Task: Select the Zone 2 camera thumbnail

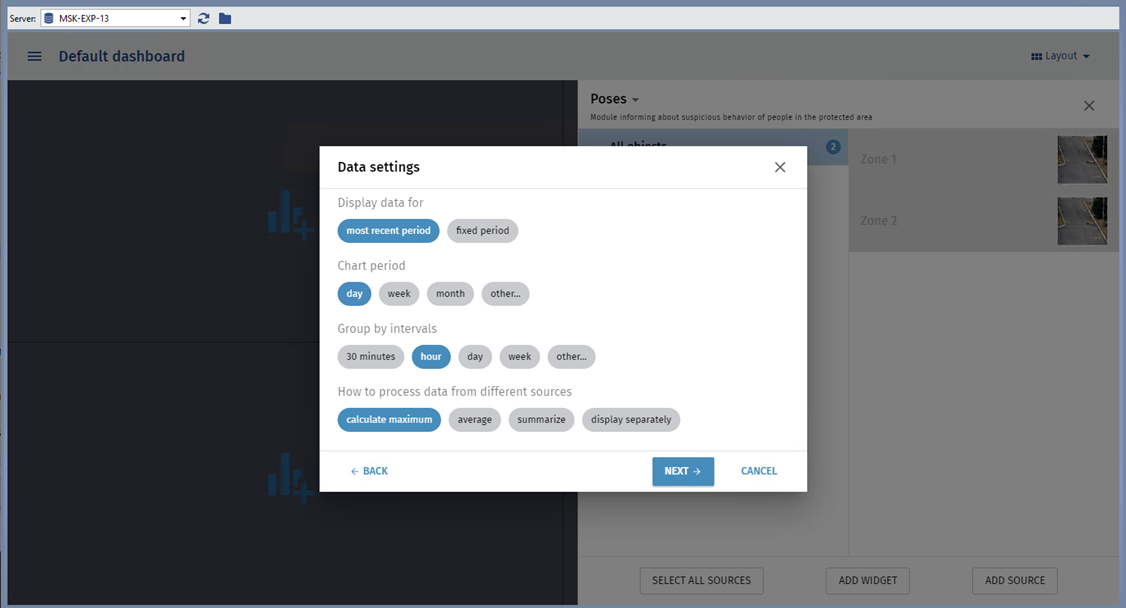Action: point(1082,221)
